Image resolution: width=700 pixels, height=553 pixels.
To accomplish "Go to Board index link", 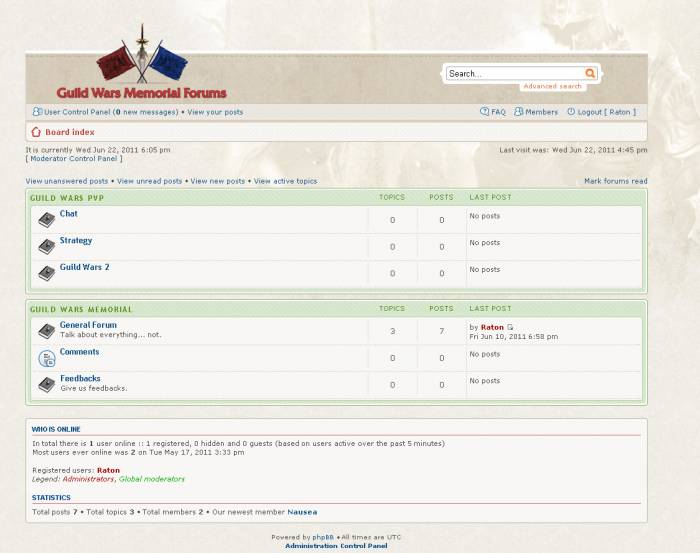I will [x=70, y=132].
